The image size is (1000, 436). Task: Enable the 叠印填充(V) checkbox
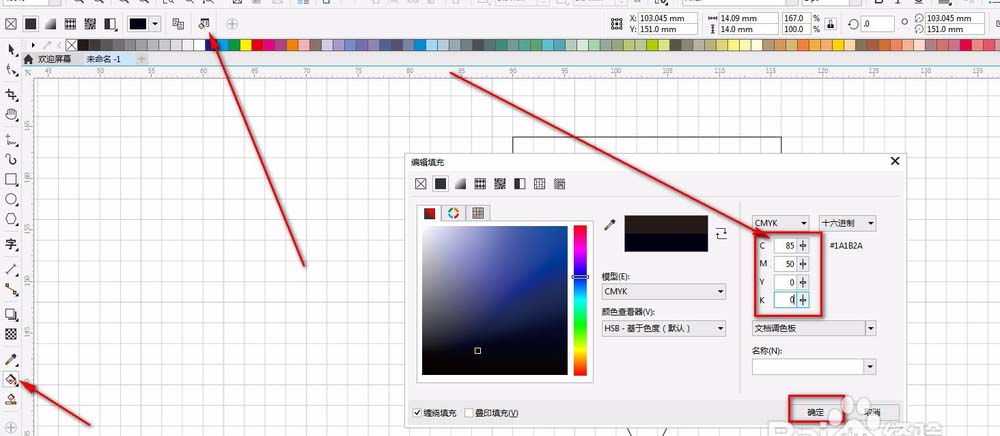point(469,413)
